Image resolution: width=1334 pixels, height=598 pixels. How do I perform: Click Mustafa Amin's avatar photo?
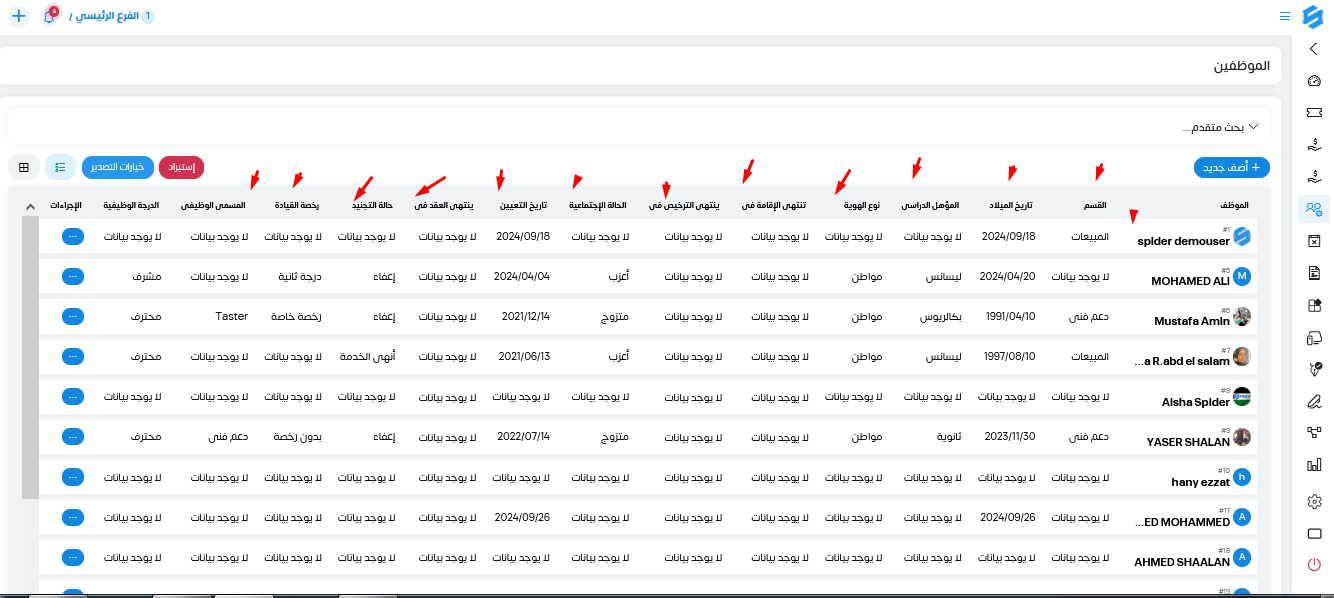pyautogui.click(x=1242, y=316)
